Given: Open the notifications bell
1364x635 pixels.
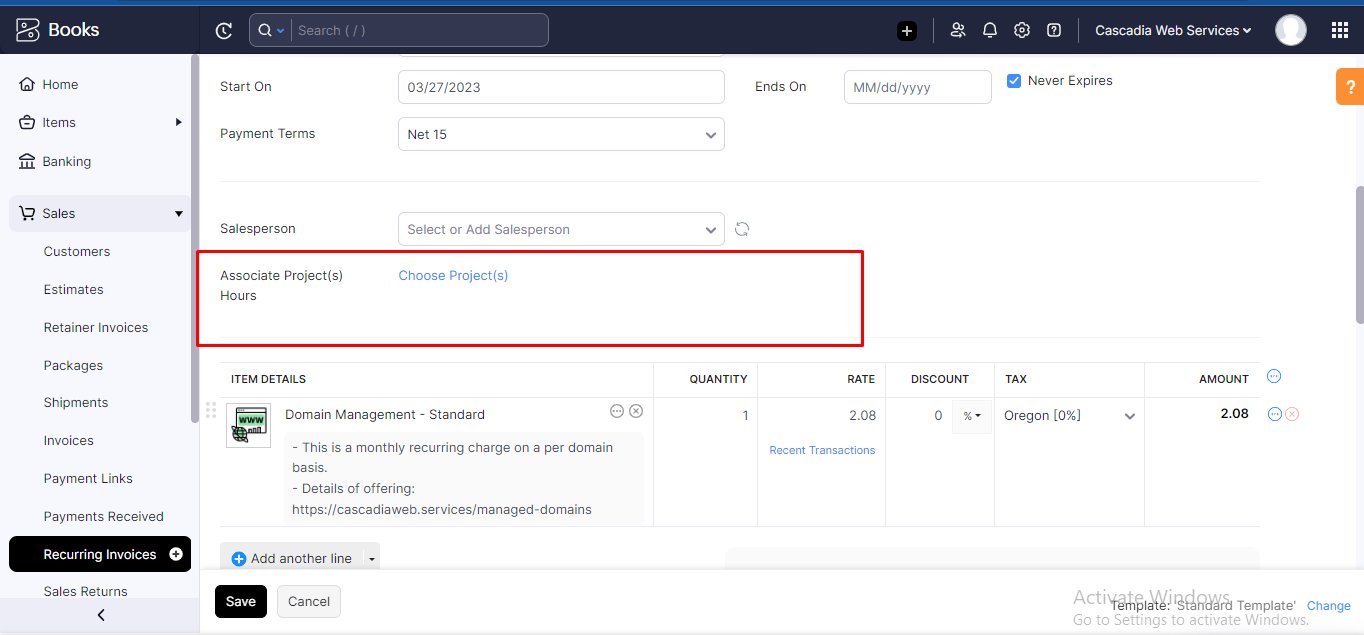Looking at the screenshot, I should click(990, 30).
